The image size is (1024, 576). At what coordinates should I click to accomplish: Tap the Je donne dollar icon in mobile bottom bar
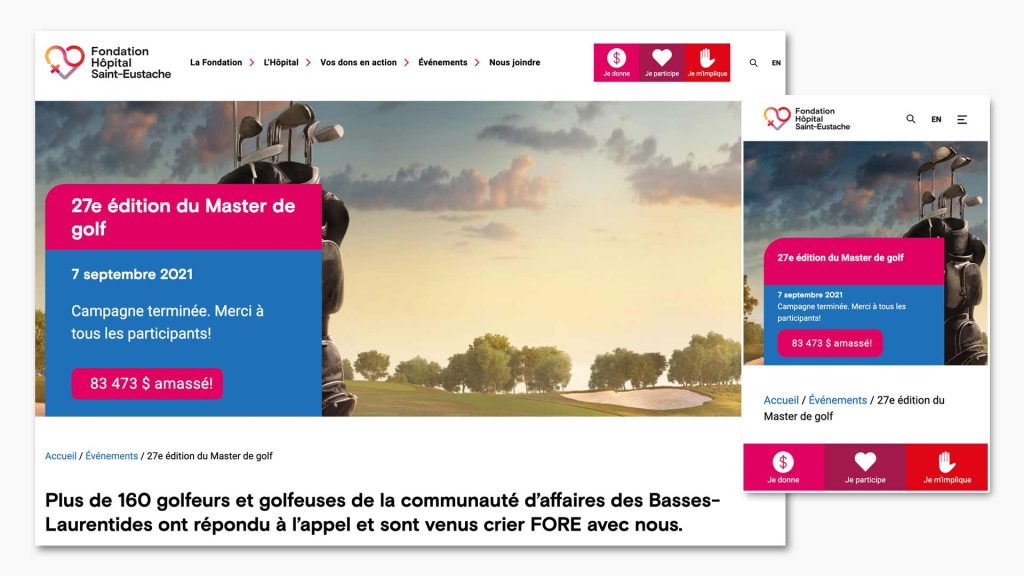point(783,462)
